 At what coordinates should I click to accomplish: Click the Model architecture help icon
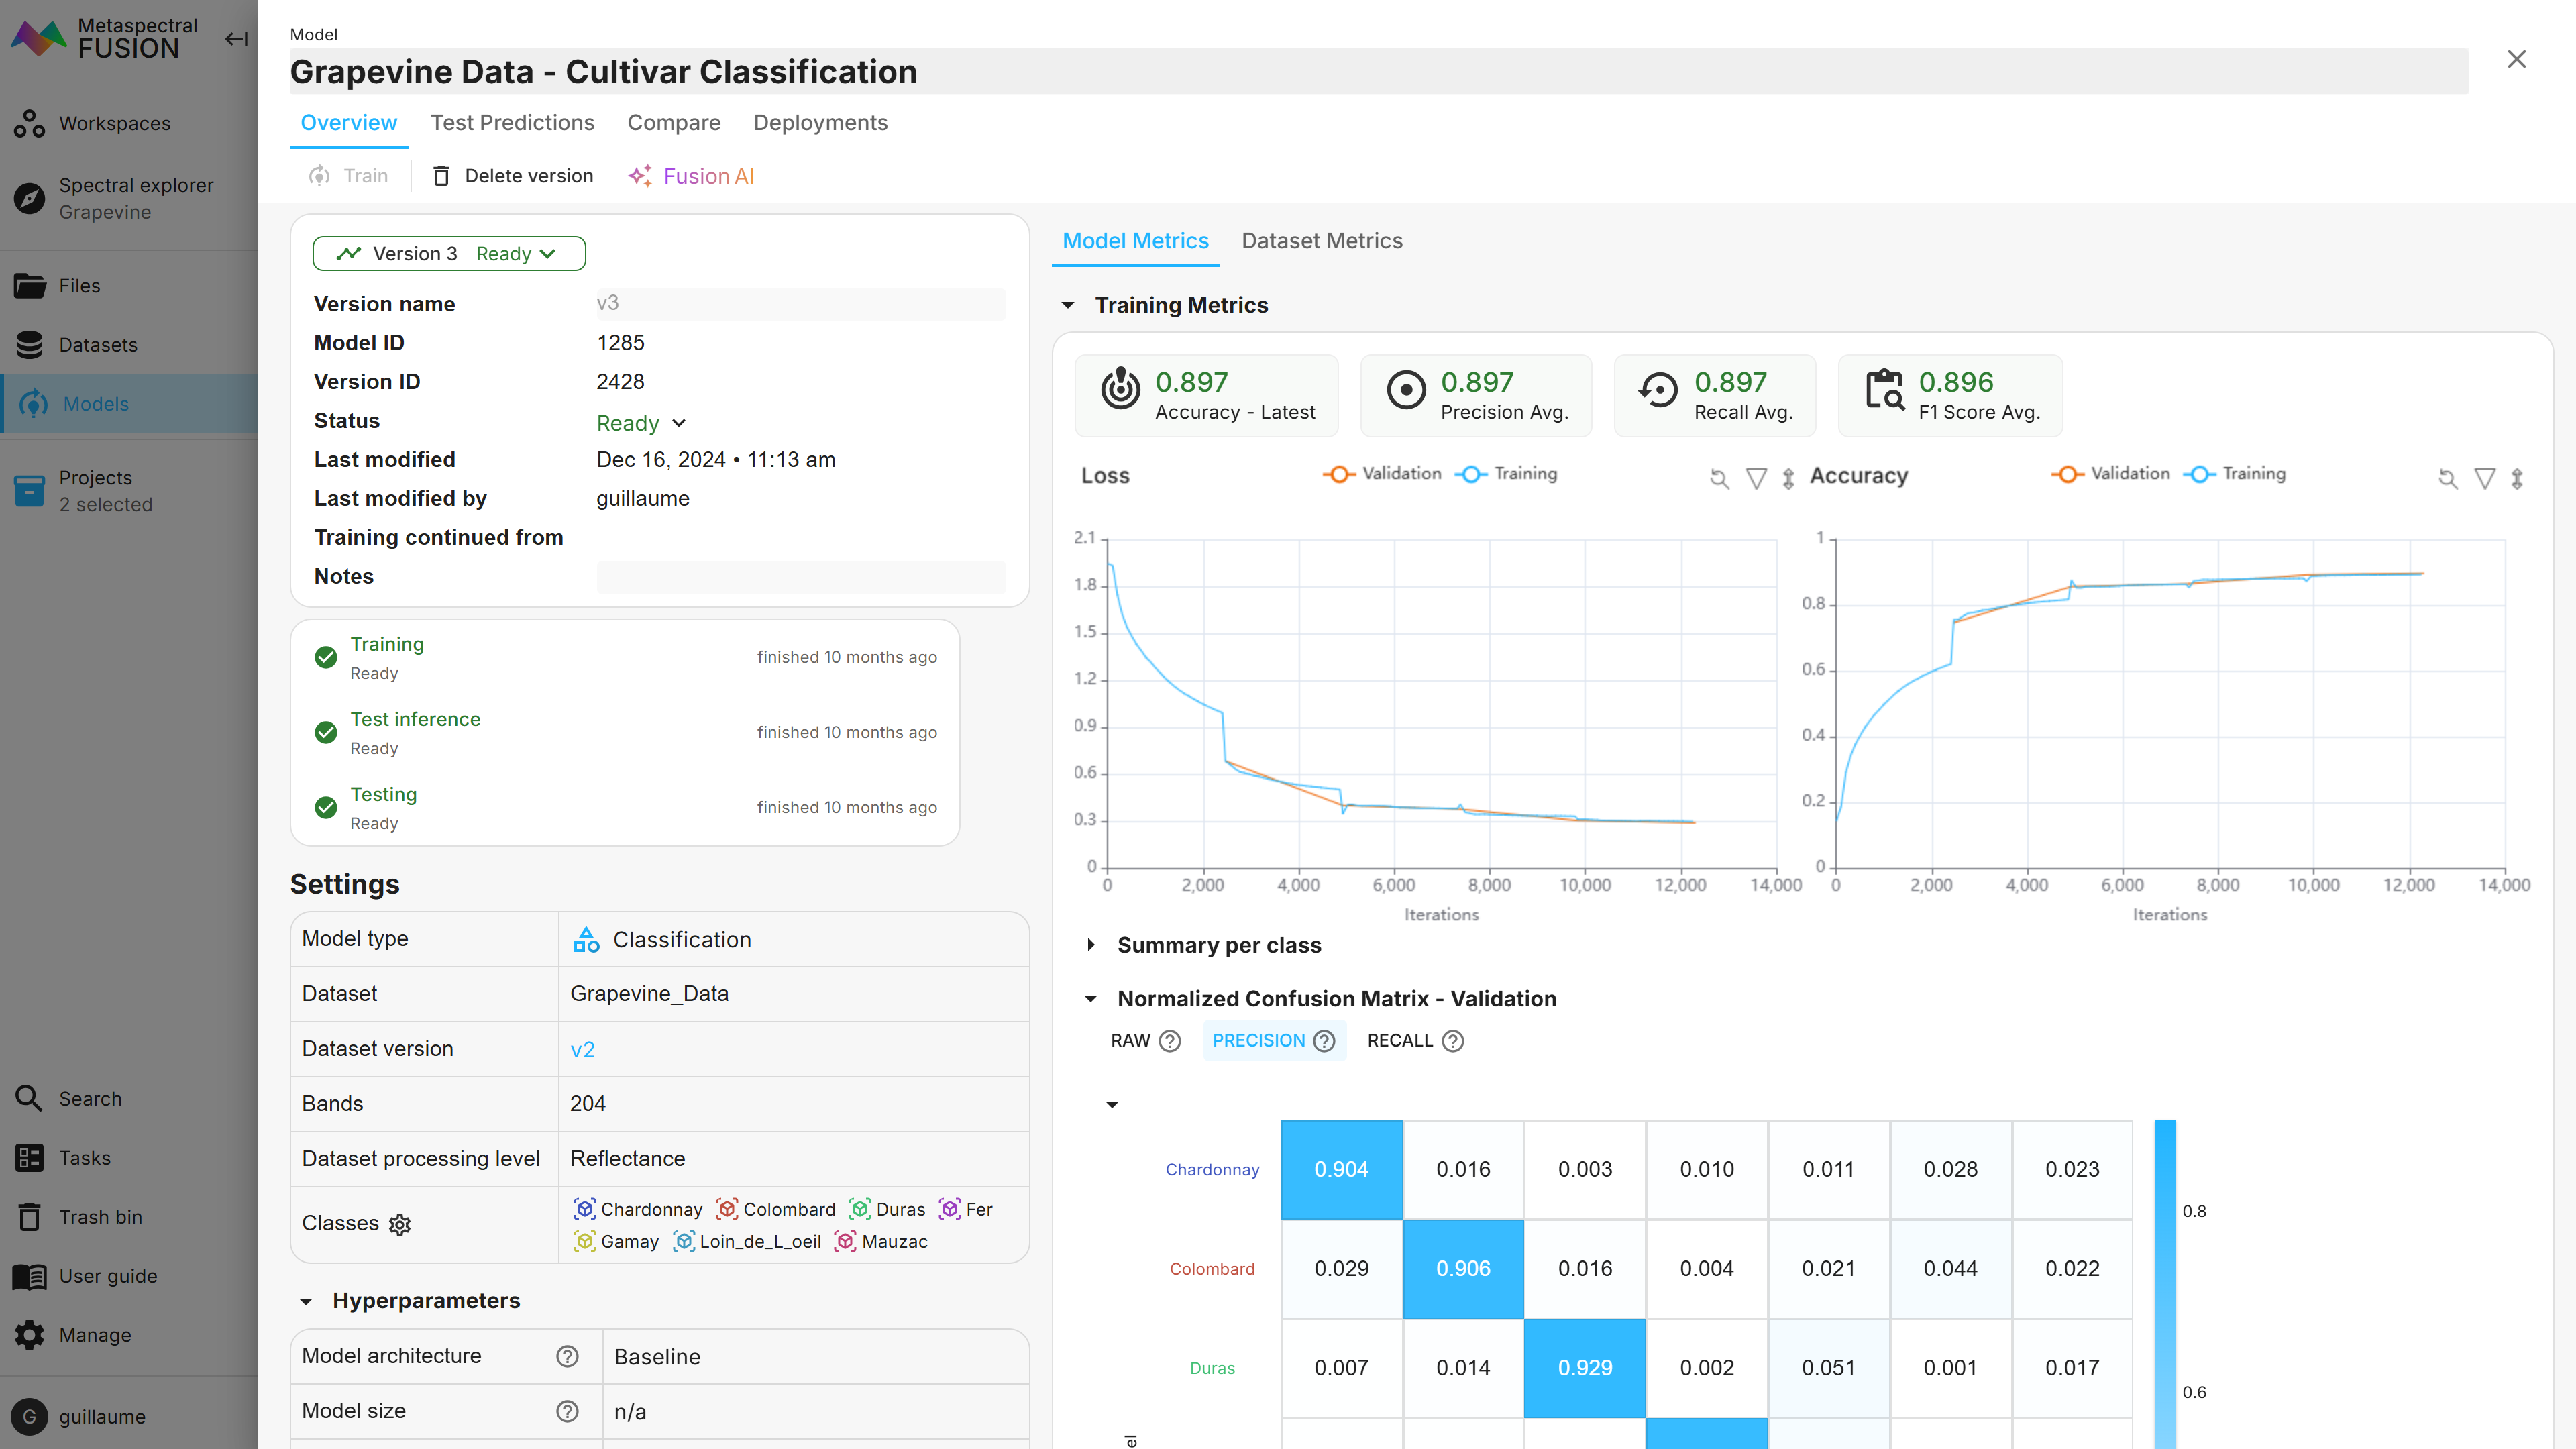click(567, 1356)
